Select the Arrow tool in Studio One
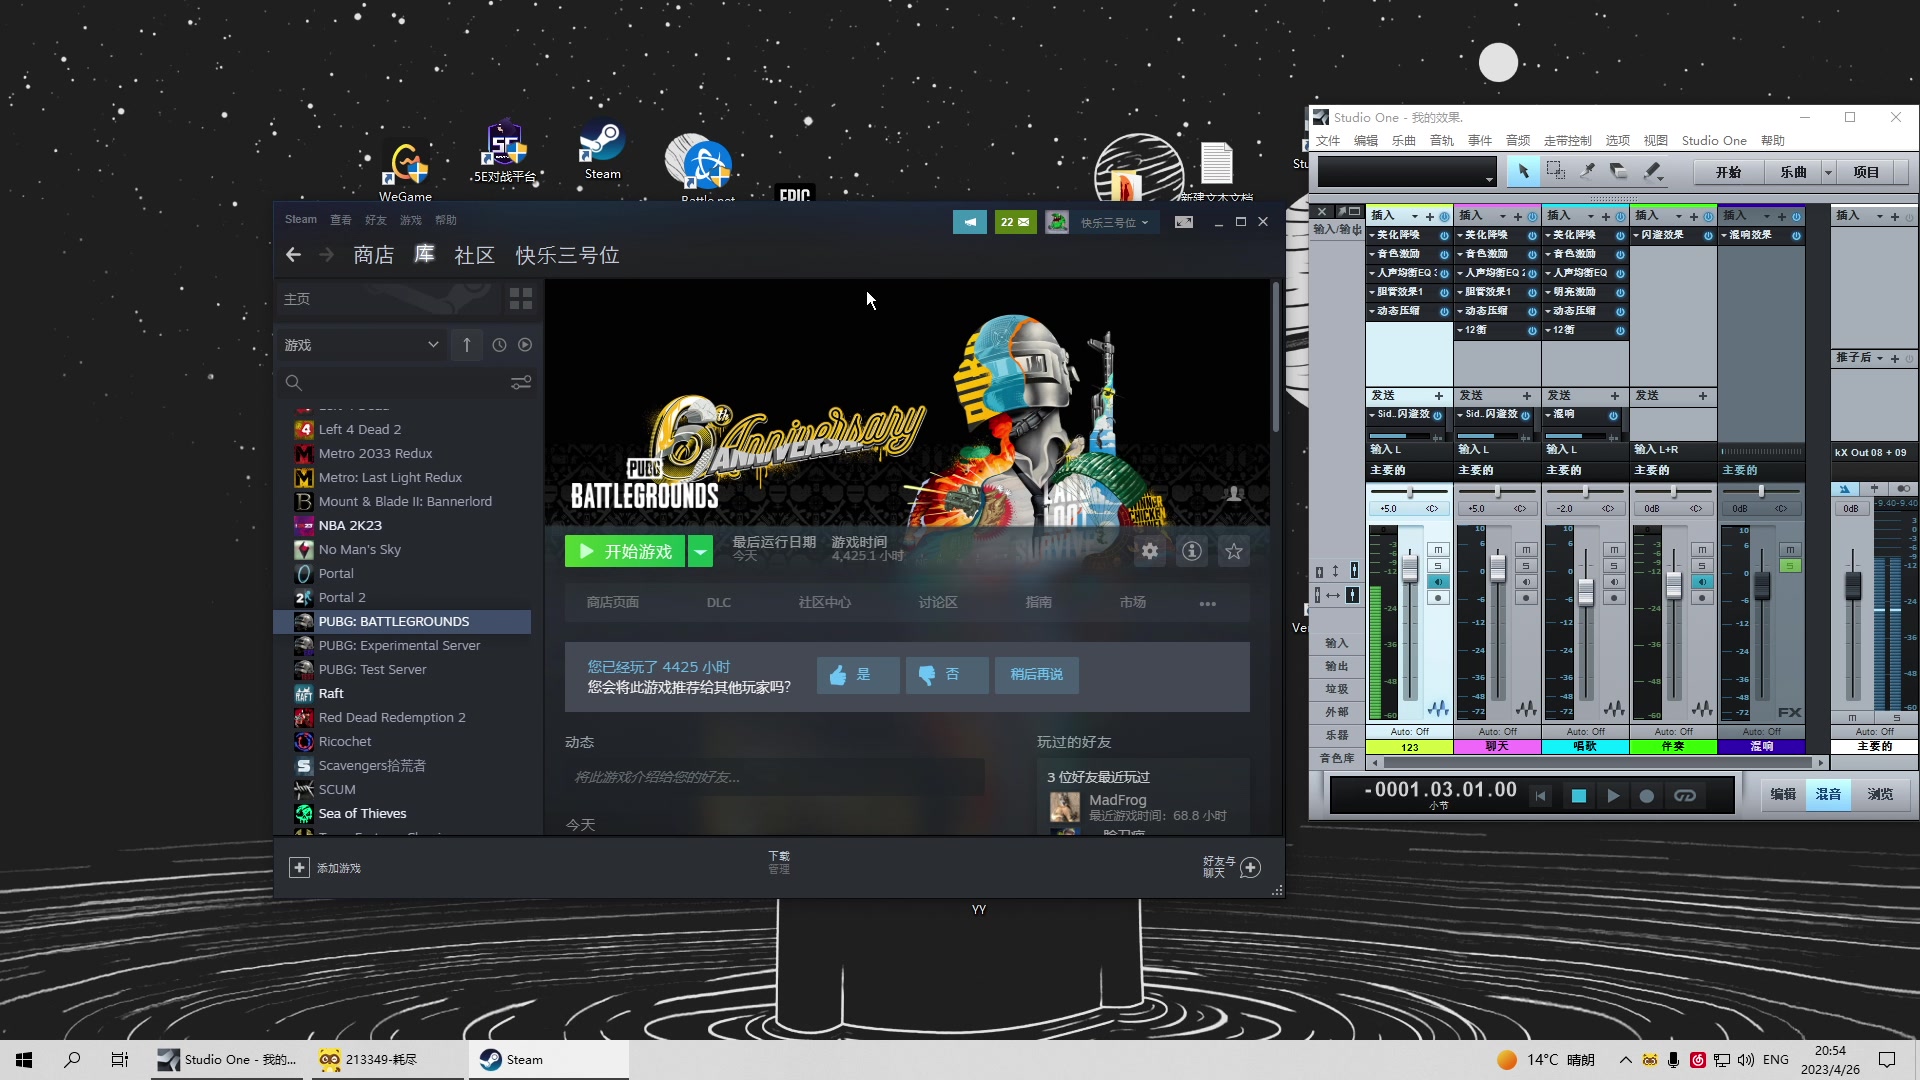 [x=1523, y=172]
